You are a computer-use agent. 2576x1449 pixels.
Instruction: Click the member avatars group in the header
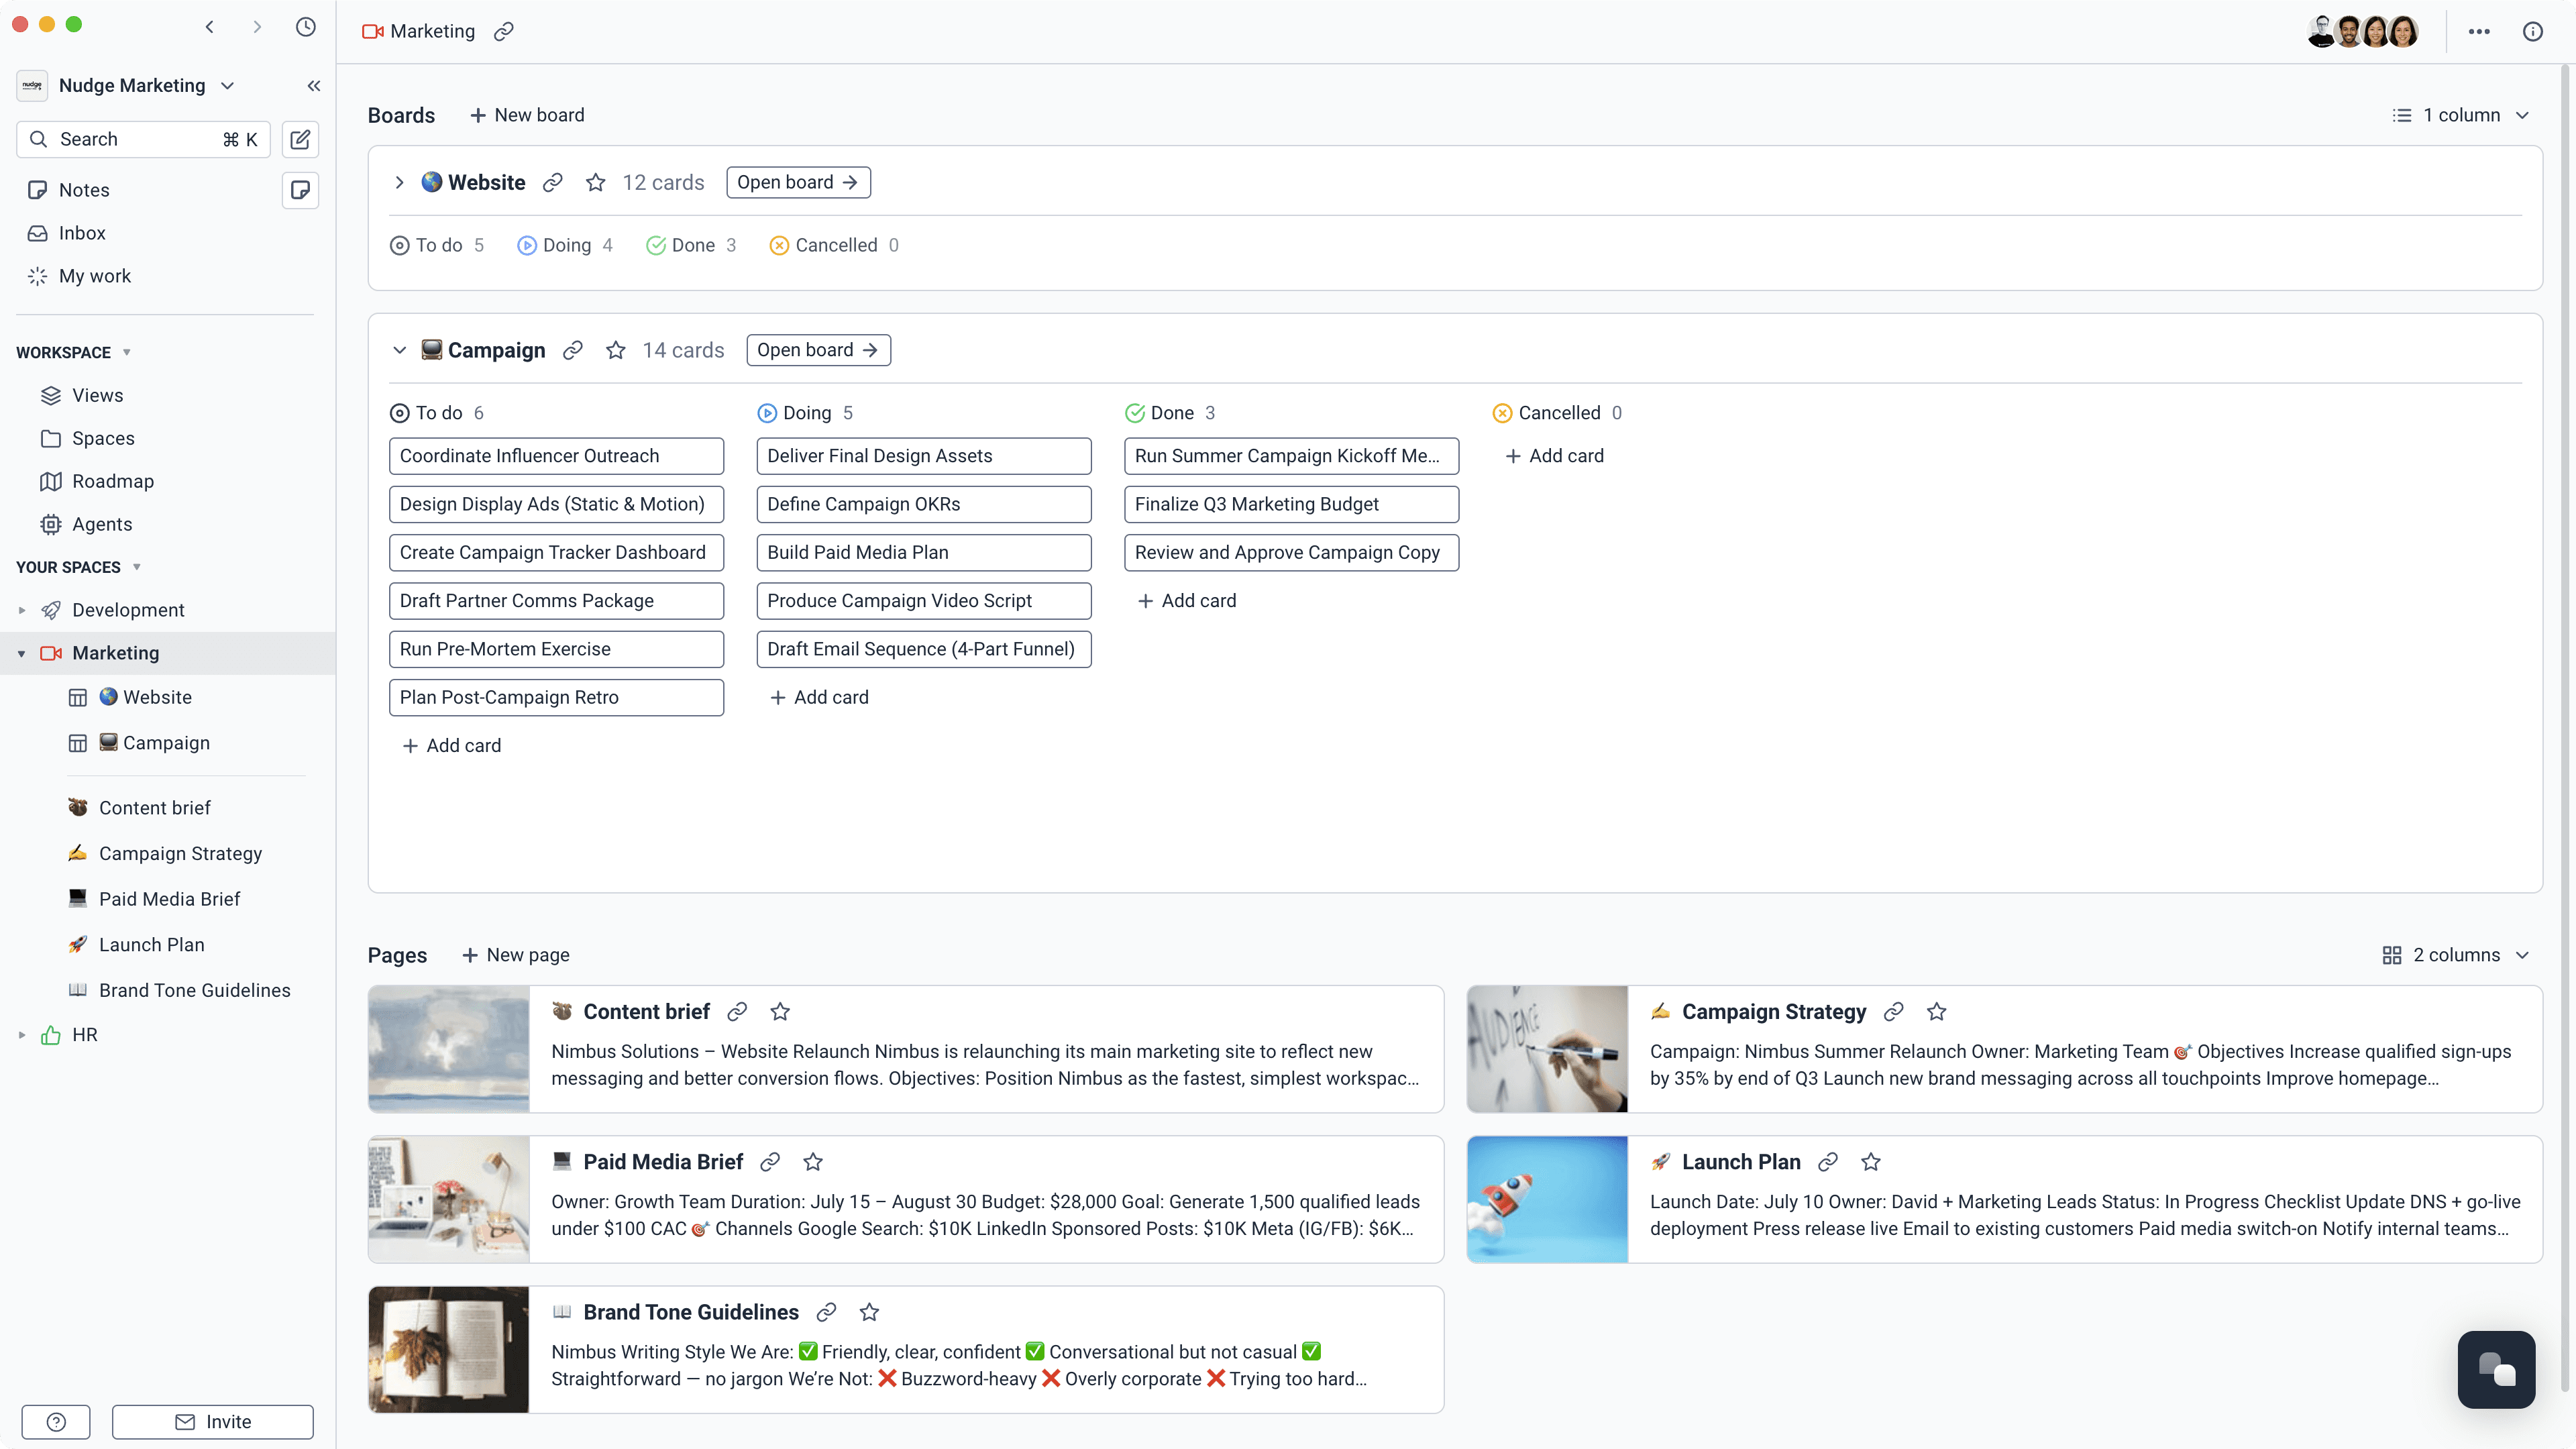click(x=2363, y=31)
